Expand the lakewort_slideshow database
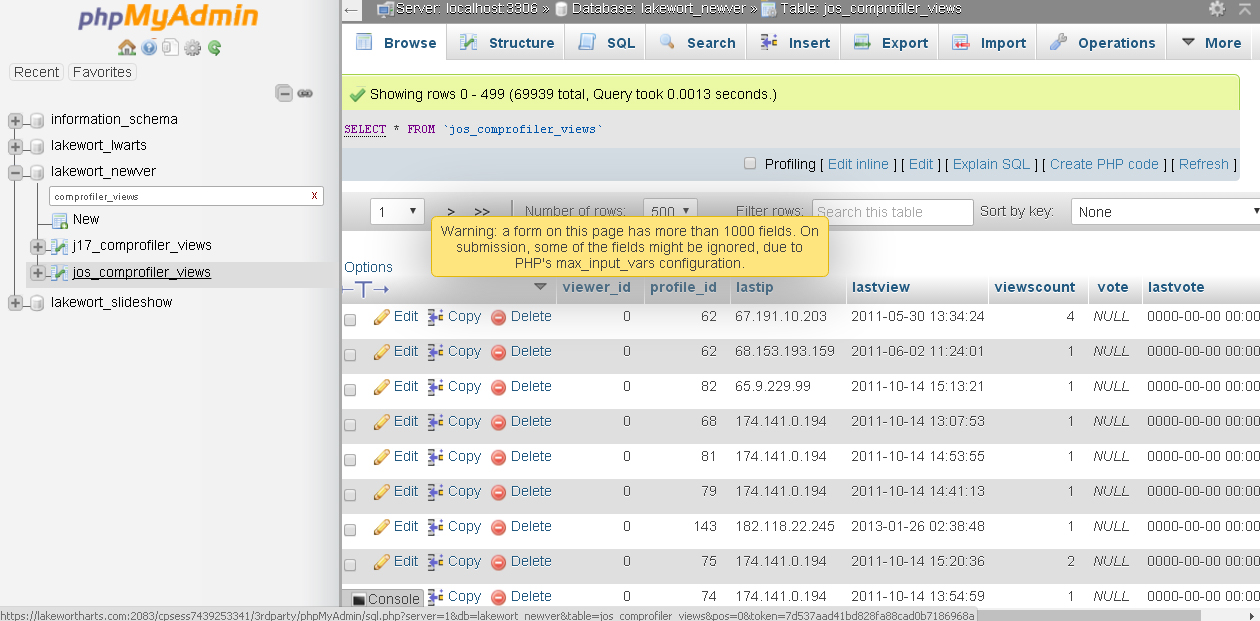1260x621 pixels. (15, 303)
